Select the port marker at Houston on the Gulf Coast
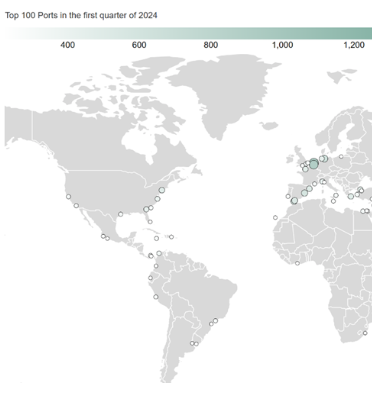The width and height of the screenshot is (372, 403). [x=121, y=214]
